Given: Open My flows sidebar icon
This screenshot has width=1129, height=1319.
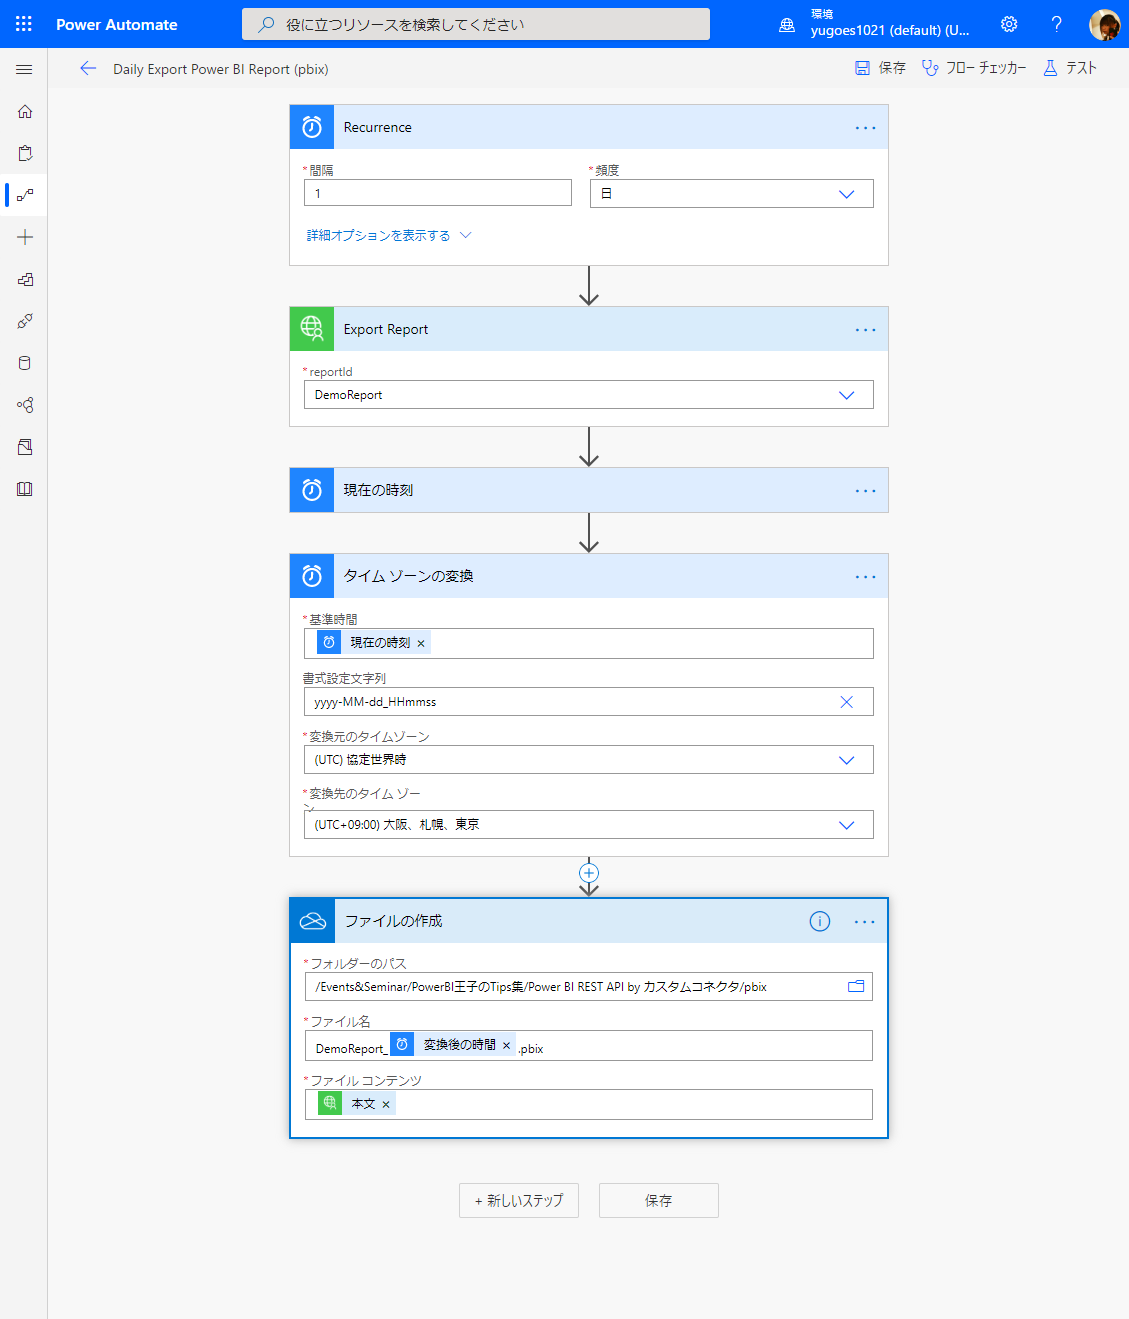Looking at the screenshot, I should coord(25,195).
